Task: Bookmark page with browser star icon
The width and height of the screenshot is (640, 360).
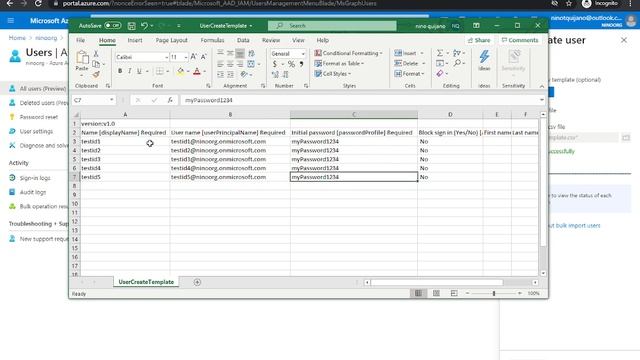Action: pos(569,3)
